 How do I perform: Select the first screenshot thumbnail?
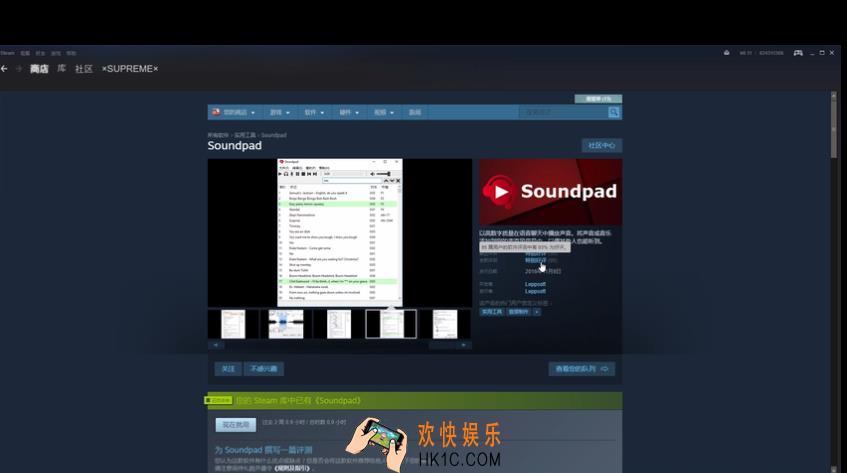click(233, 324)
